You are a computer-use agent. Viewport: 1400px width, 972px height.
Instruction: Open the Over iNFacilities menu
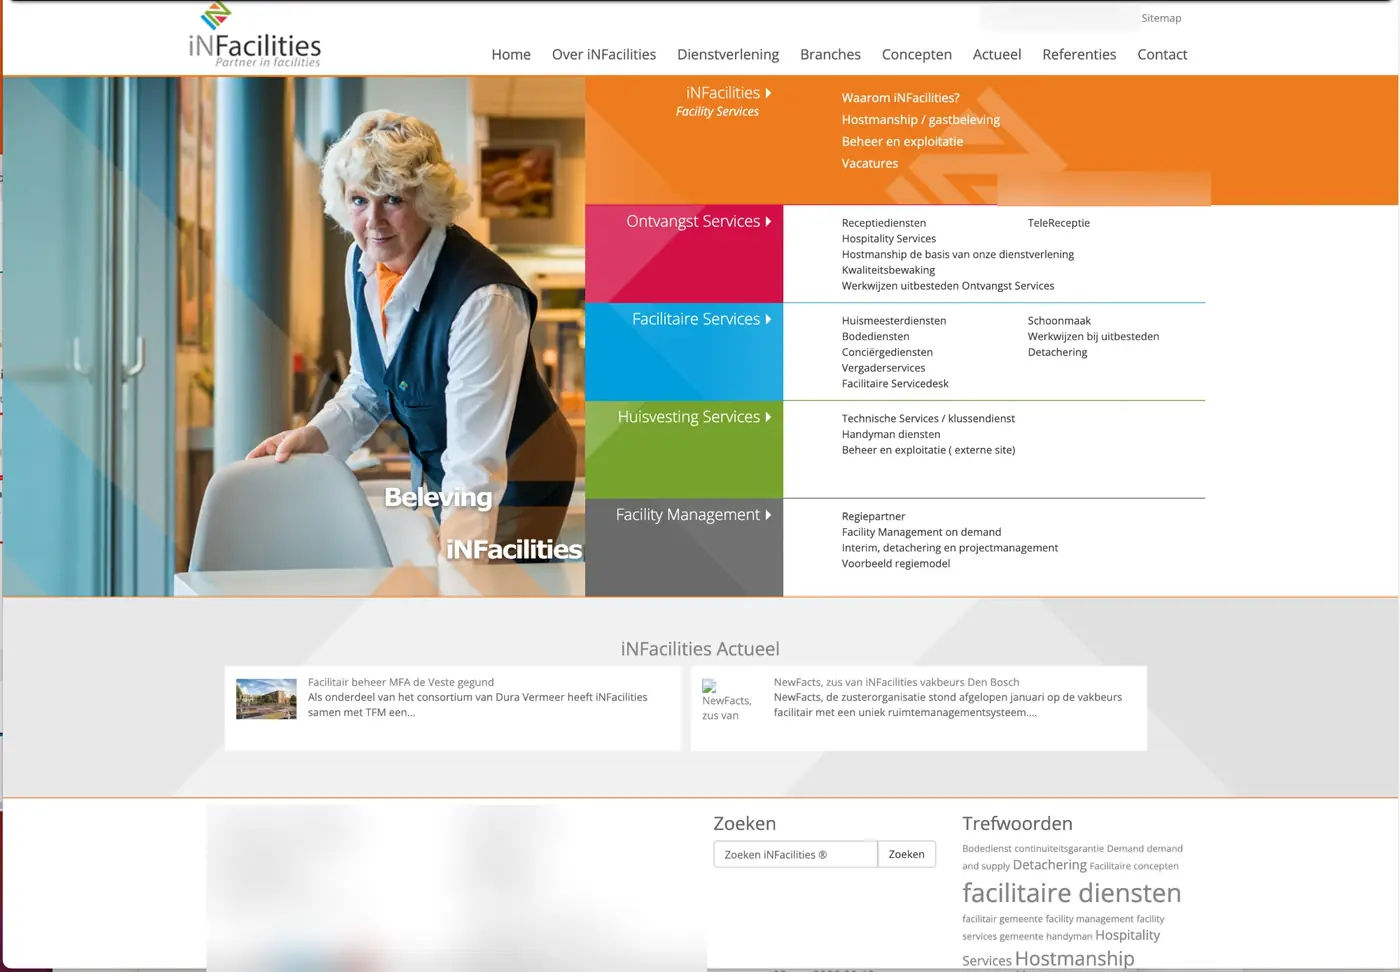(x=604, y=55)
